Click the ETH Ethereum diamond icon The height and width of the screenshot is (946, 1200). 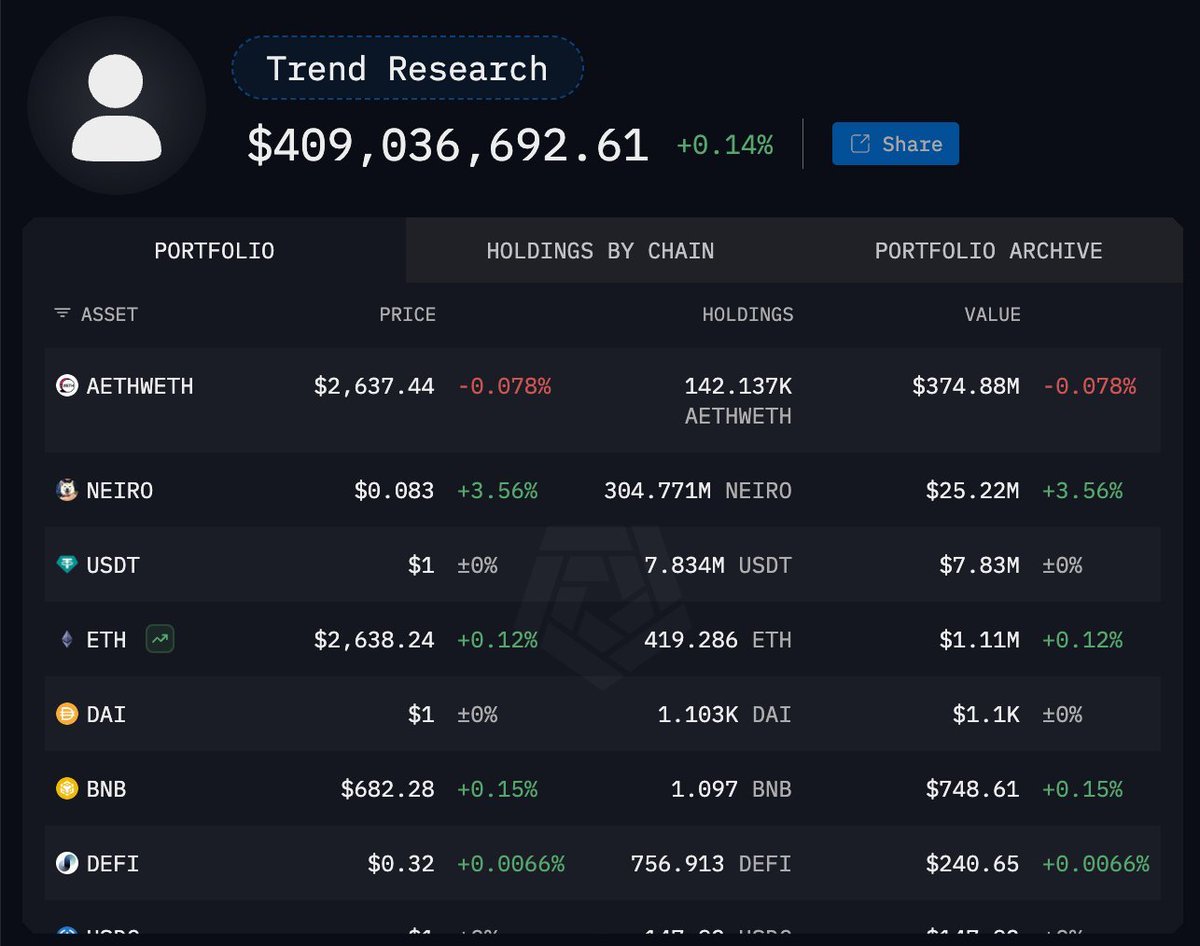point(64,639)
